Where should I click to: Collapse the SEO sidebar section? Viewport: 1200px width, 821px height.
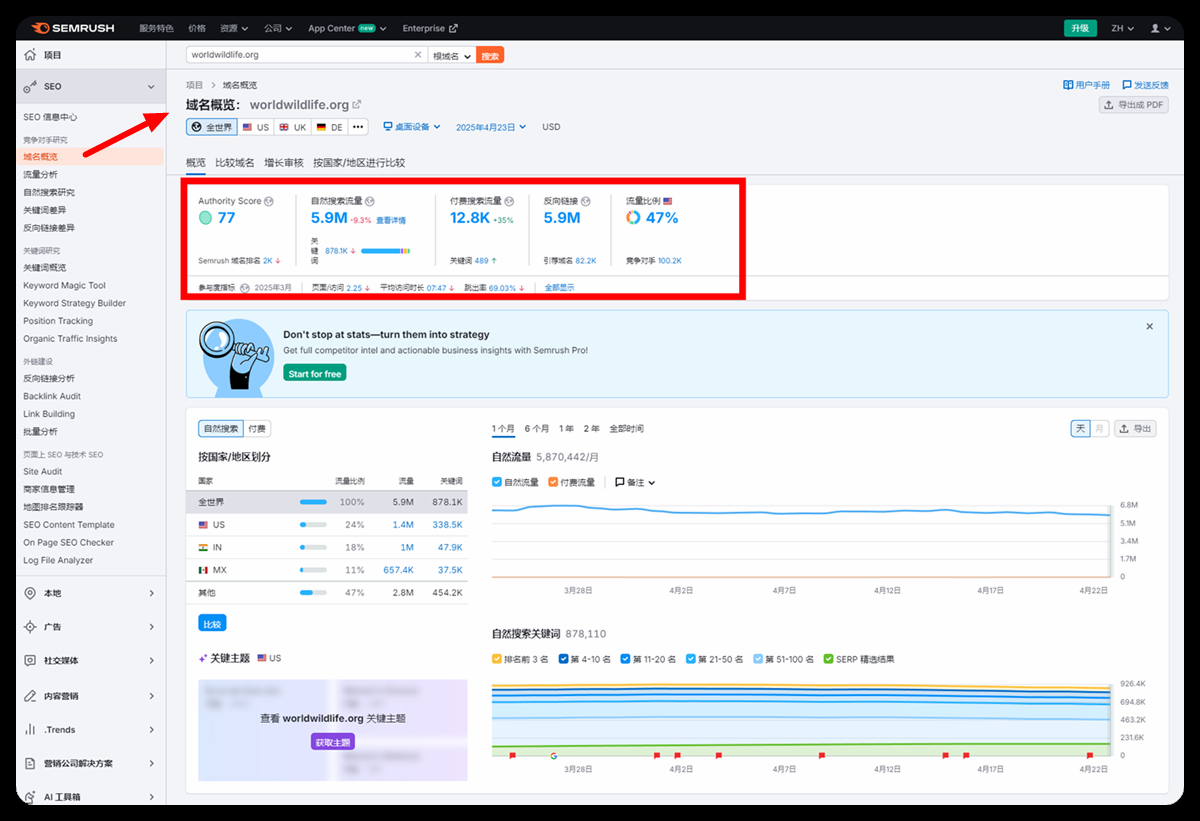[x=151, y=87]
